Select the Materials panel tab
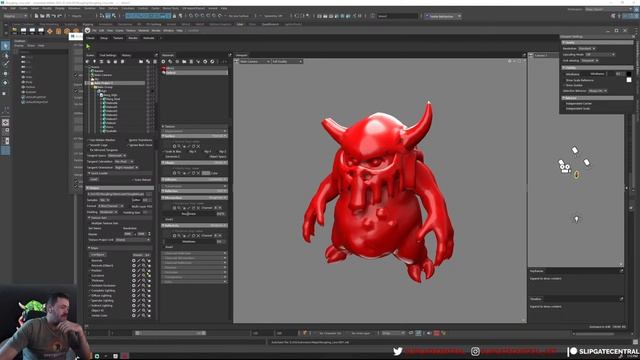This screenshot has width=640, height=360. click(168, 55)
